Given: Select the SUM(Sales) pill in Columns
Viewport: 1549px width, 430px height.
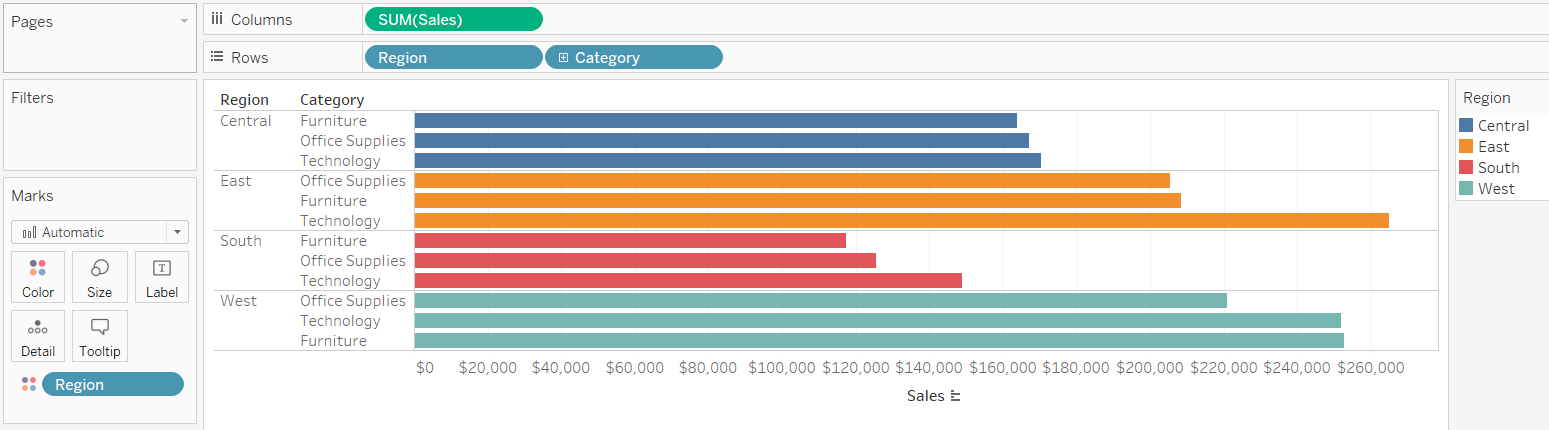Looking at the screenshot, I should [453, 19].
